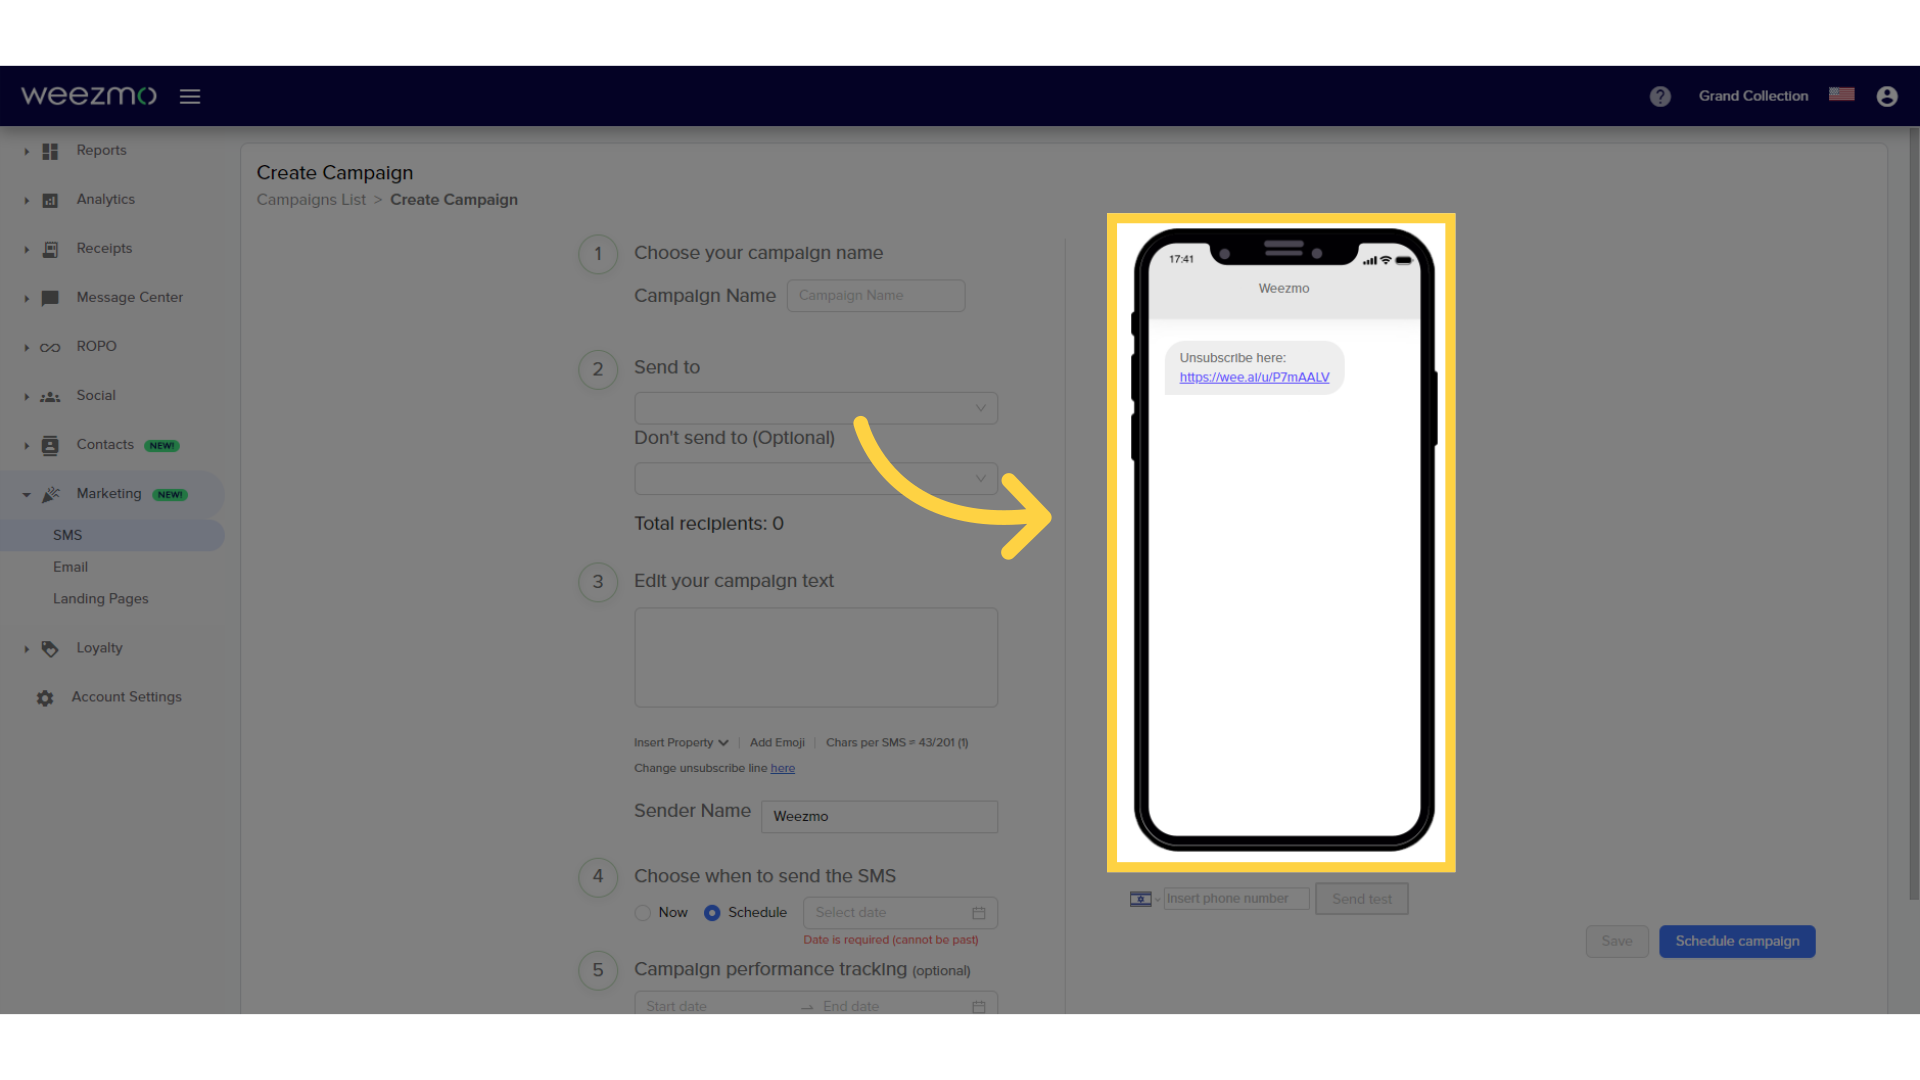The height and width of the screenshot is (1080, 1920).
Task: Click the Weezmo hamburger menu icon
Action: pos(189,95)
